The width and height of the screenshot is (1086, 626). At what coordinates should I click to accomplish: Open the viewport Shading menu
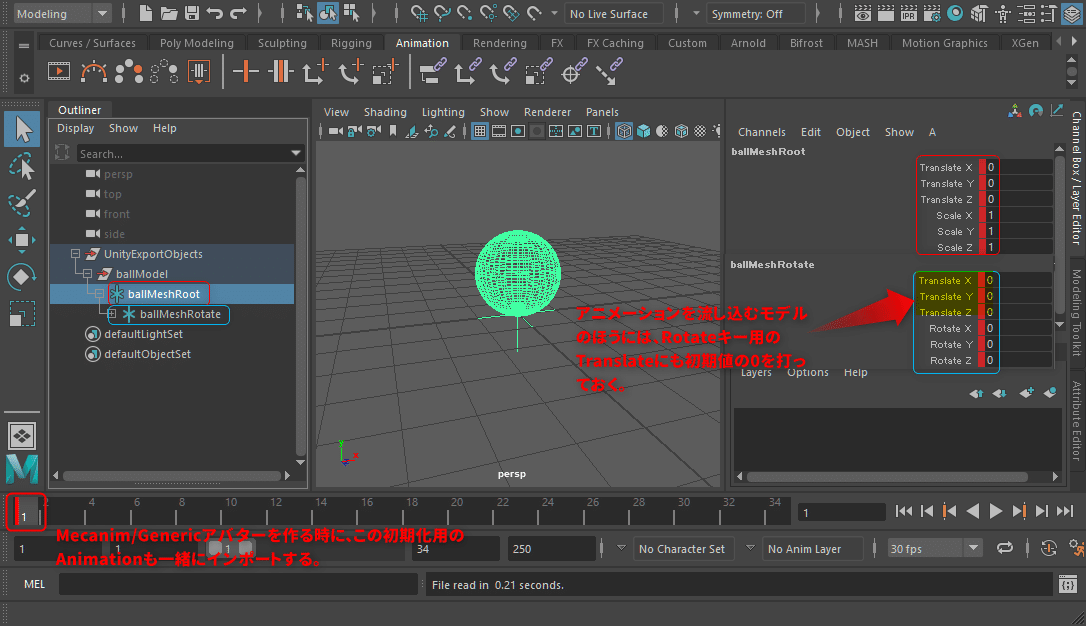point(385,112)
